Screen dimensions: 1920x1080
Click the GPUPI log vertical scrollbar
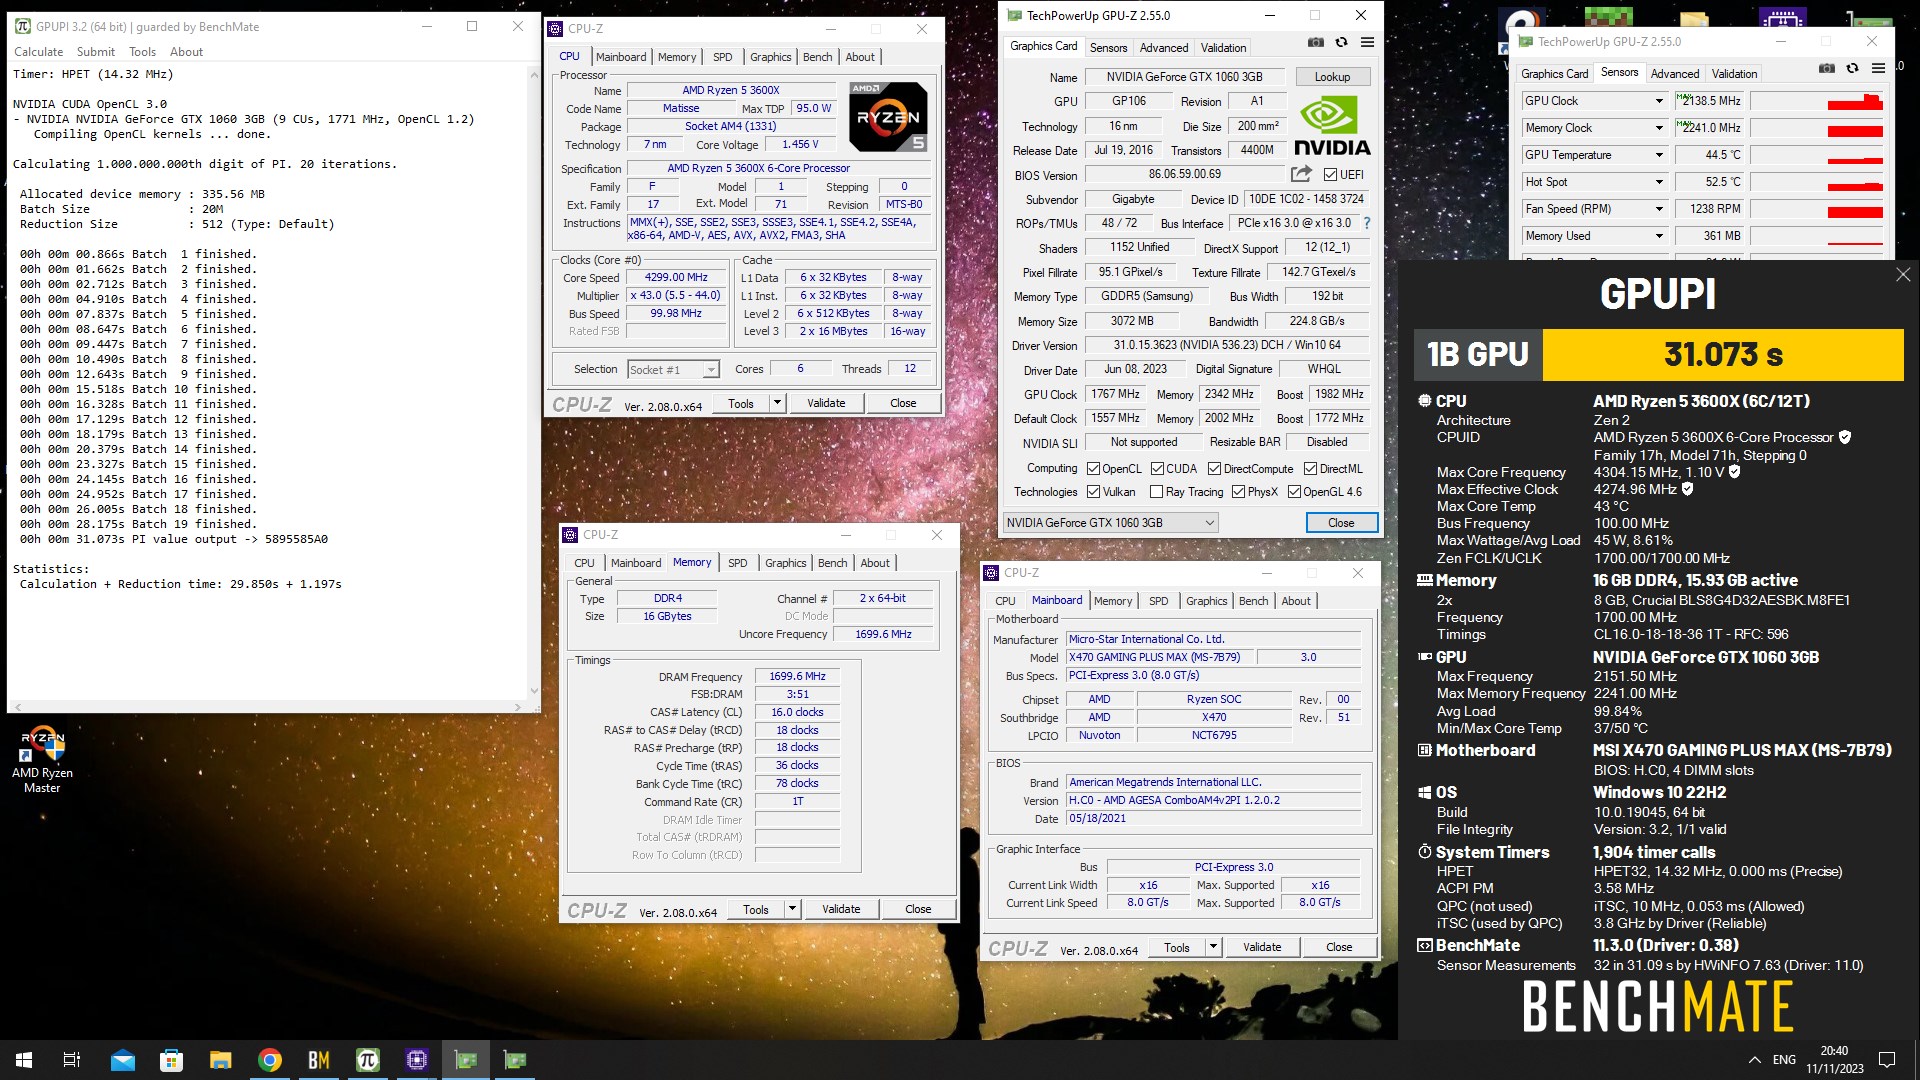pos(534,383)
